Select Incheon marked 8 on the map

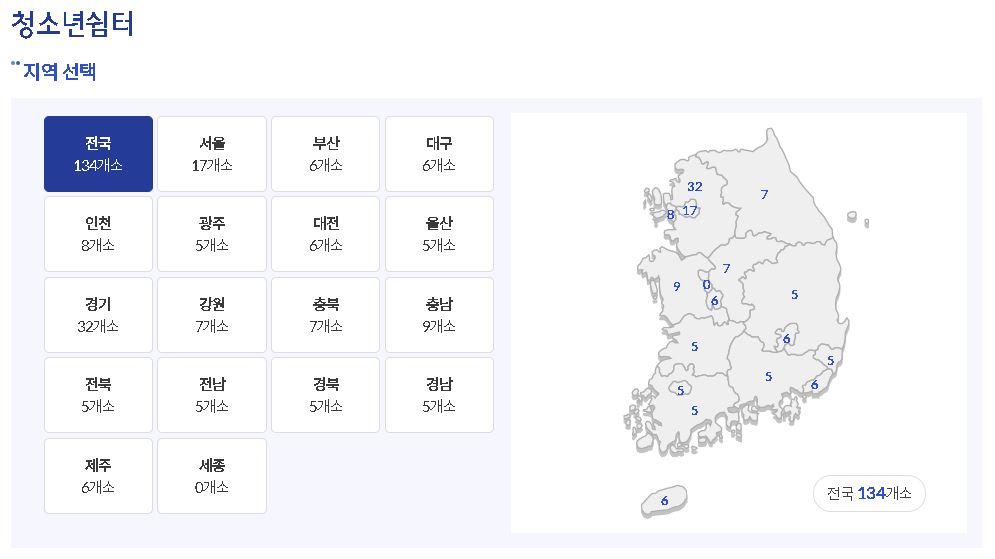coord(670,214)
